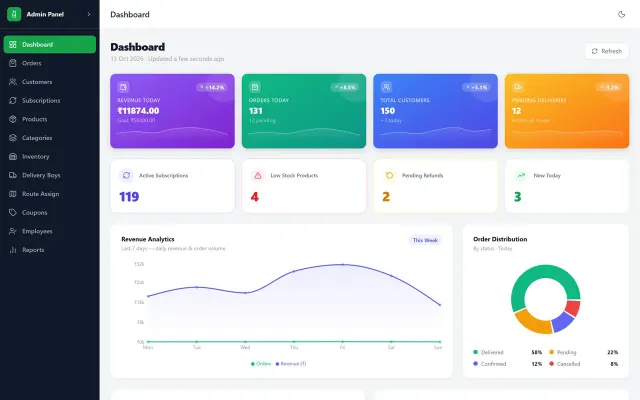Click the New Today count 3
This screenshot has width=640, height=400.
[518, 197]
